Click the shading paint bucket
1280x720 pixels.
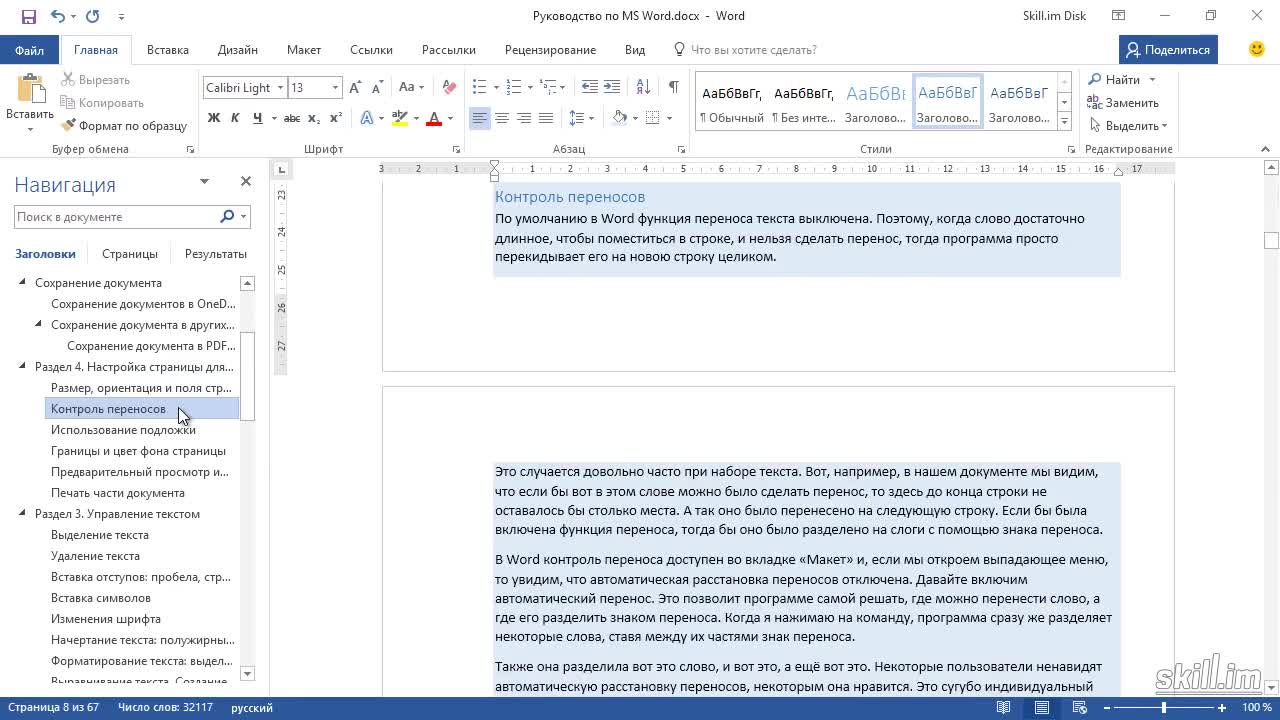[x=619, y=118]
